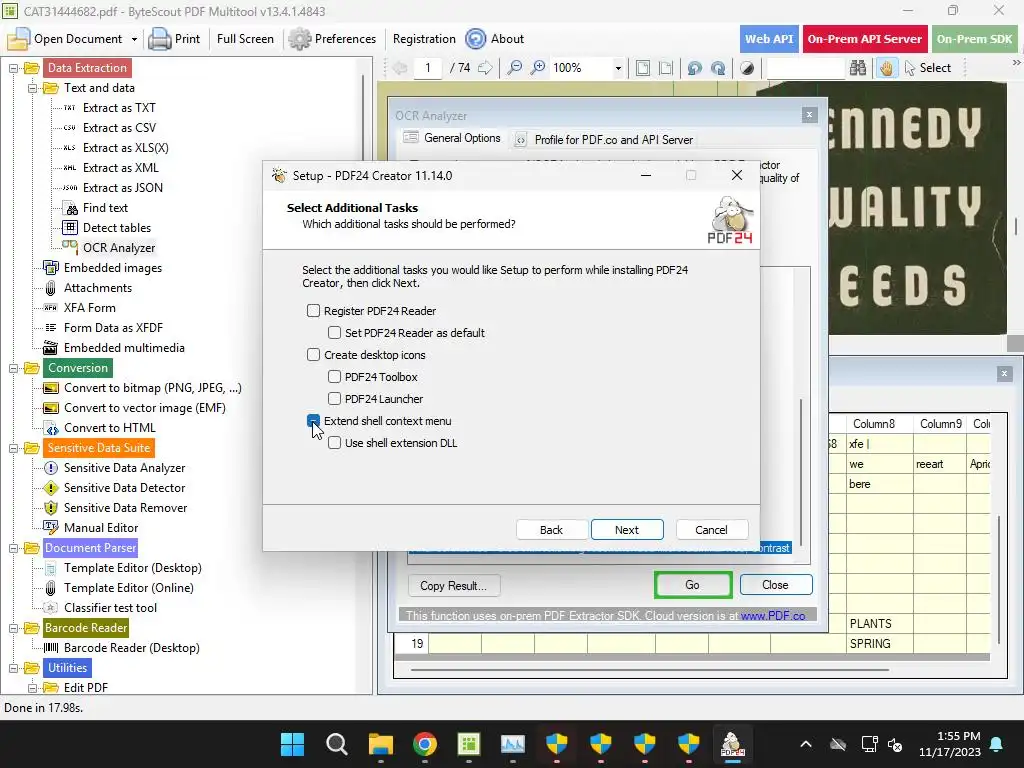The height and width of the screenshot is (768, 1024).
Task: Toggle the invert colors contrast icon
Action: (747, 68)
